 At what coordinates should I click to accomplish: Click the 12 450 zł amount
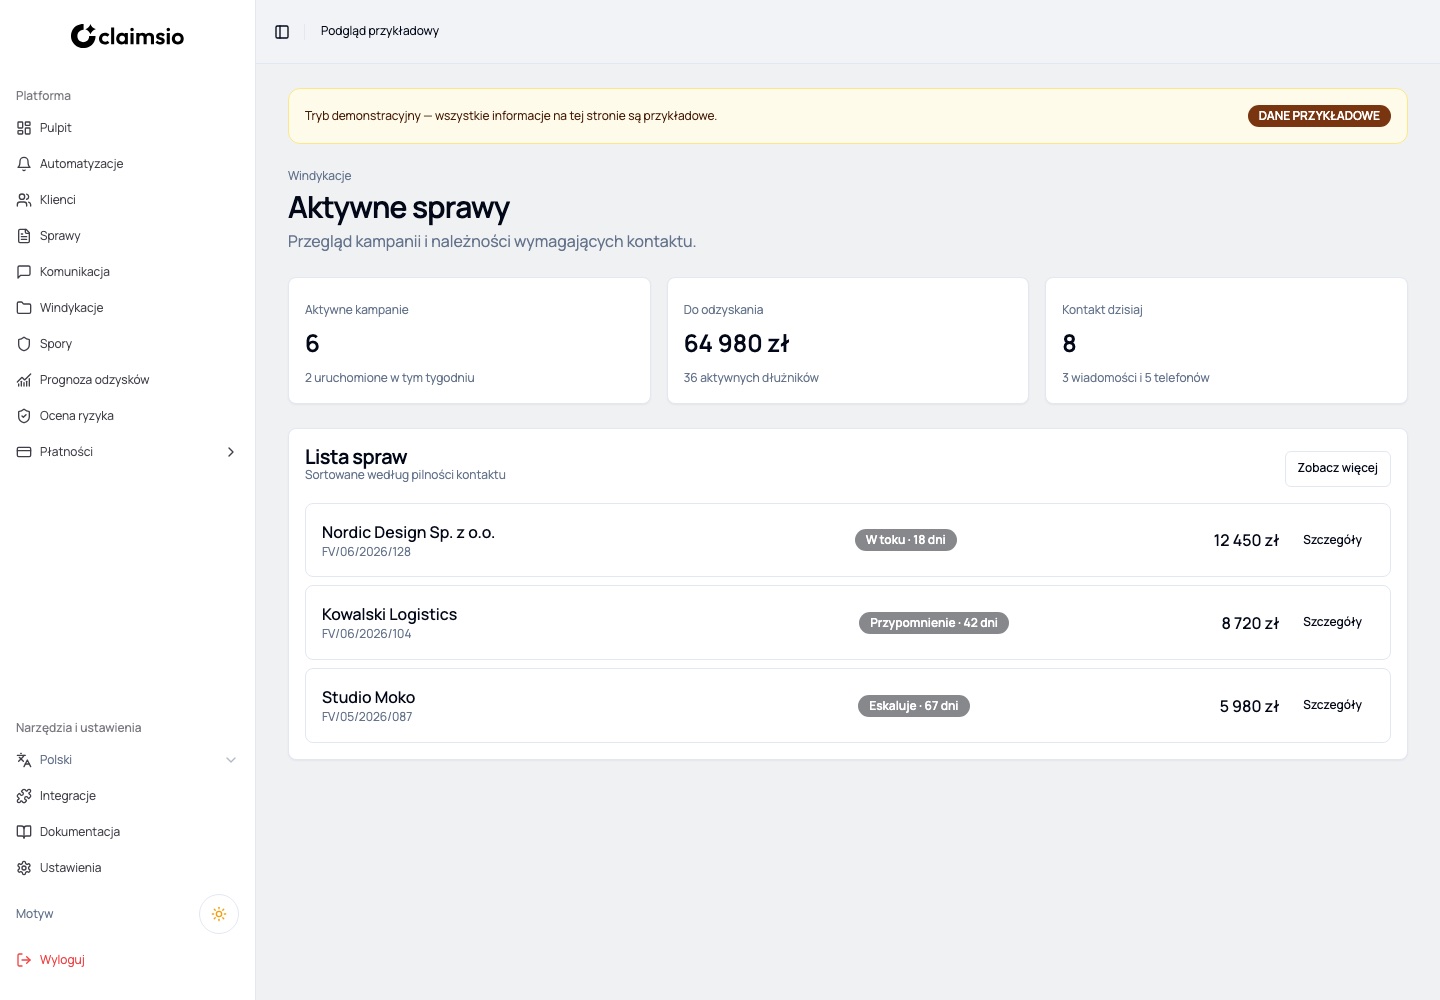[1246, 540]
